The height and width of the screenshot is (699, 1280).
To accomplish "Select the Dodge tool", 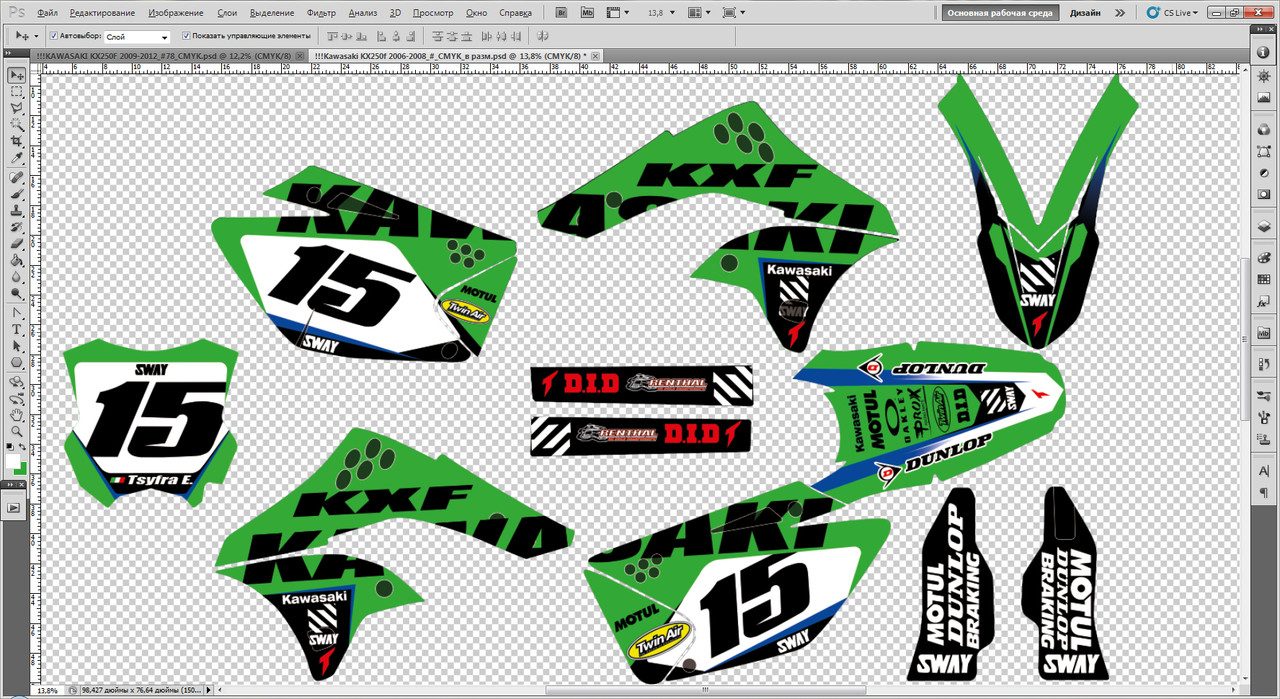I will (x=17, y=292).
